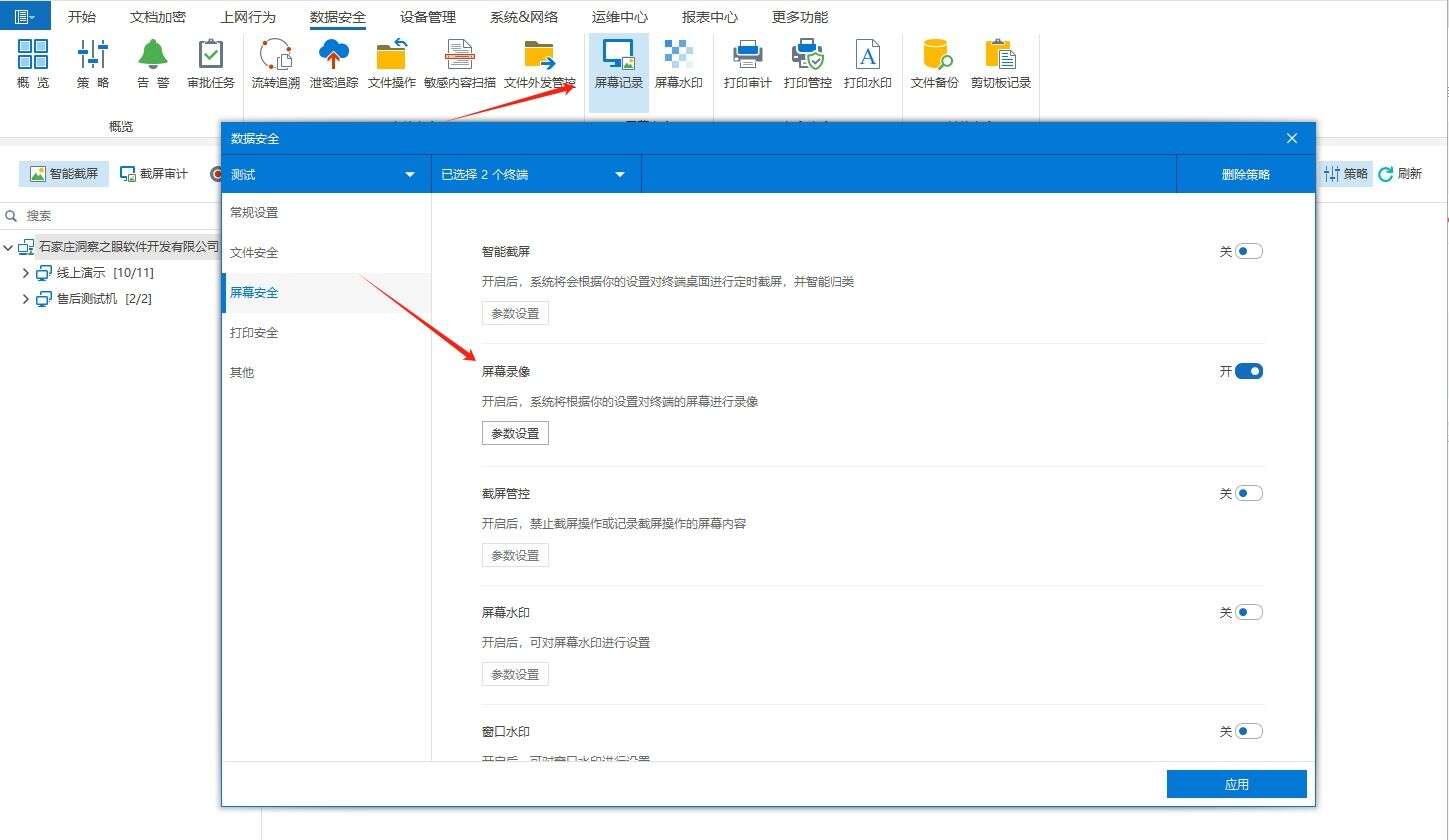Expand the 线上演示 tree node

25,272
